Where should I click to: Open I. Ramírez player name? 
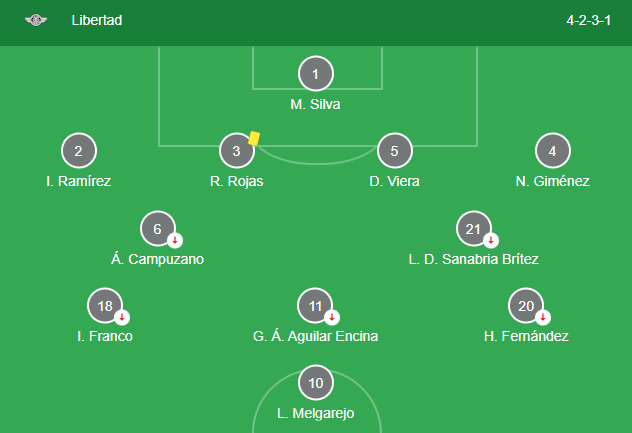pyautogui.click(x=79, y=181)
